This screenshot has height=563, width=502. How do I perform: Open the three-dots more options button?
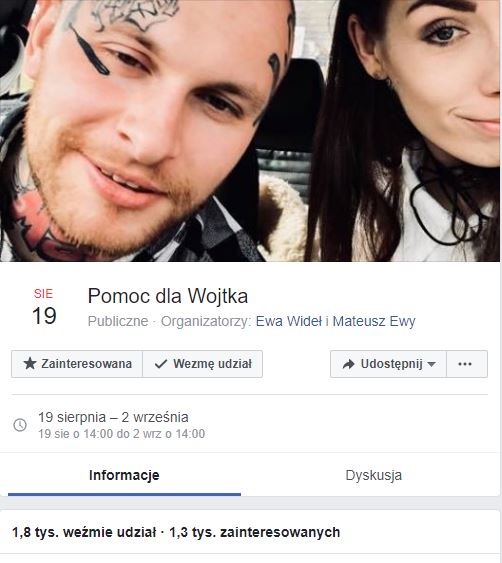pyautogui.click(x=467, y=364)
